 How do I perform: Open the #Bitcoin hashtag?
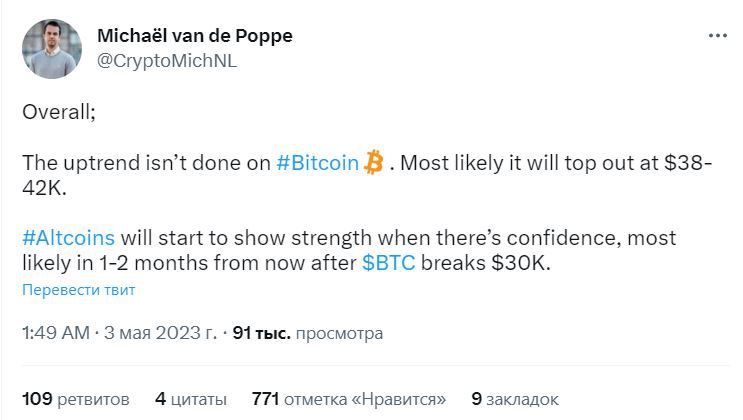click(x=317, y=163)
